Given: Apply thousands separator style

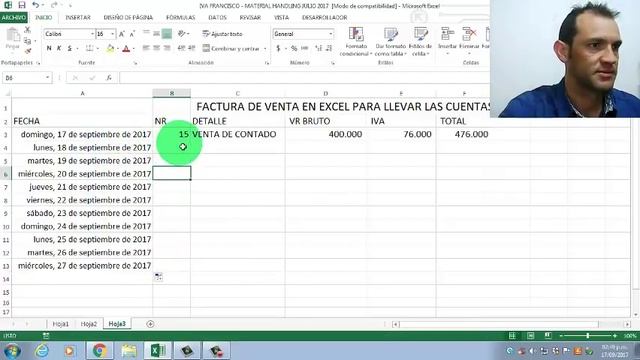Looking at the screenshot, I should pos(304,49).
